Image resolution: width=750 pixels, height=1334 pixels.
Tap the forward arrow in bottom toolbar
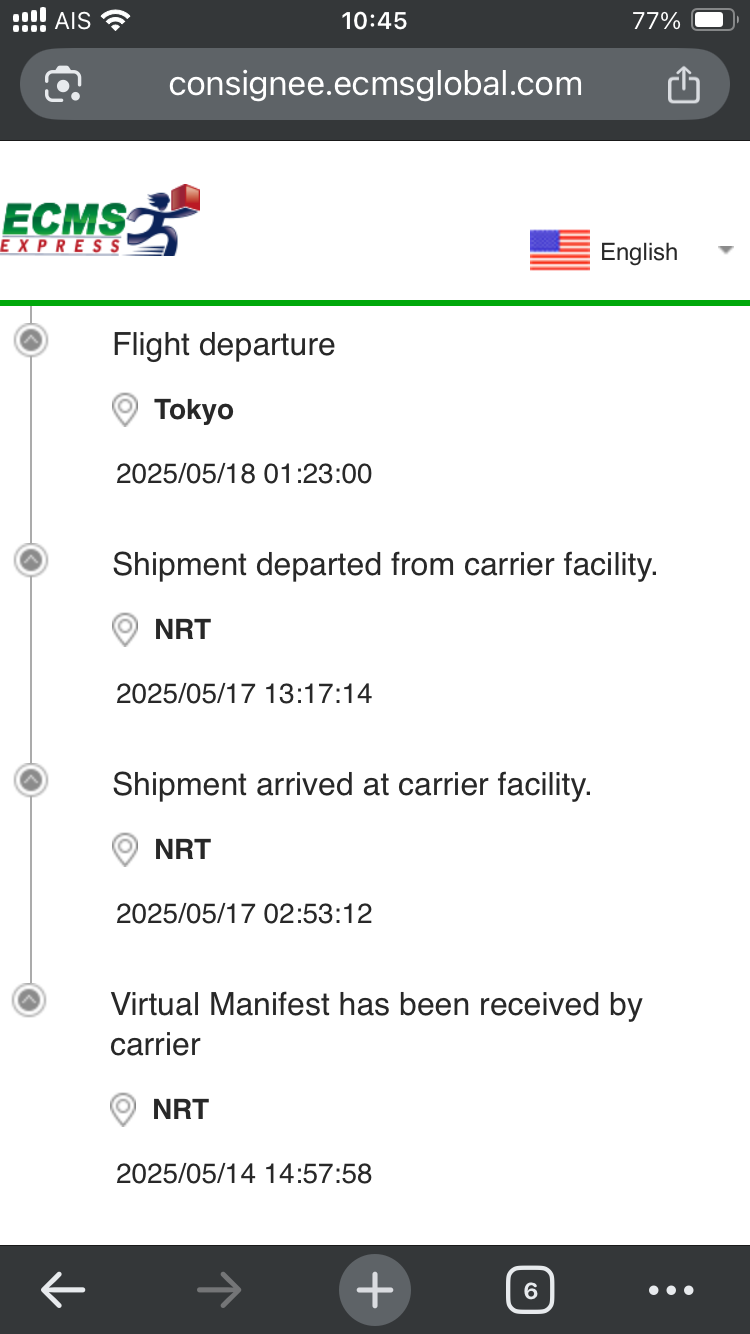(219, 1291)
